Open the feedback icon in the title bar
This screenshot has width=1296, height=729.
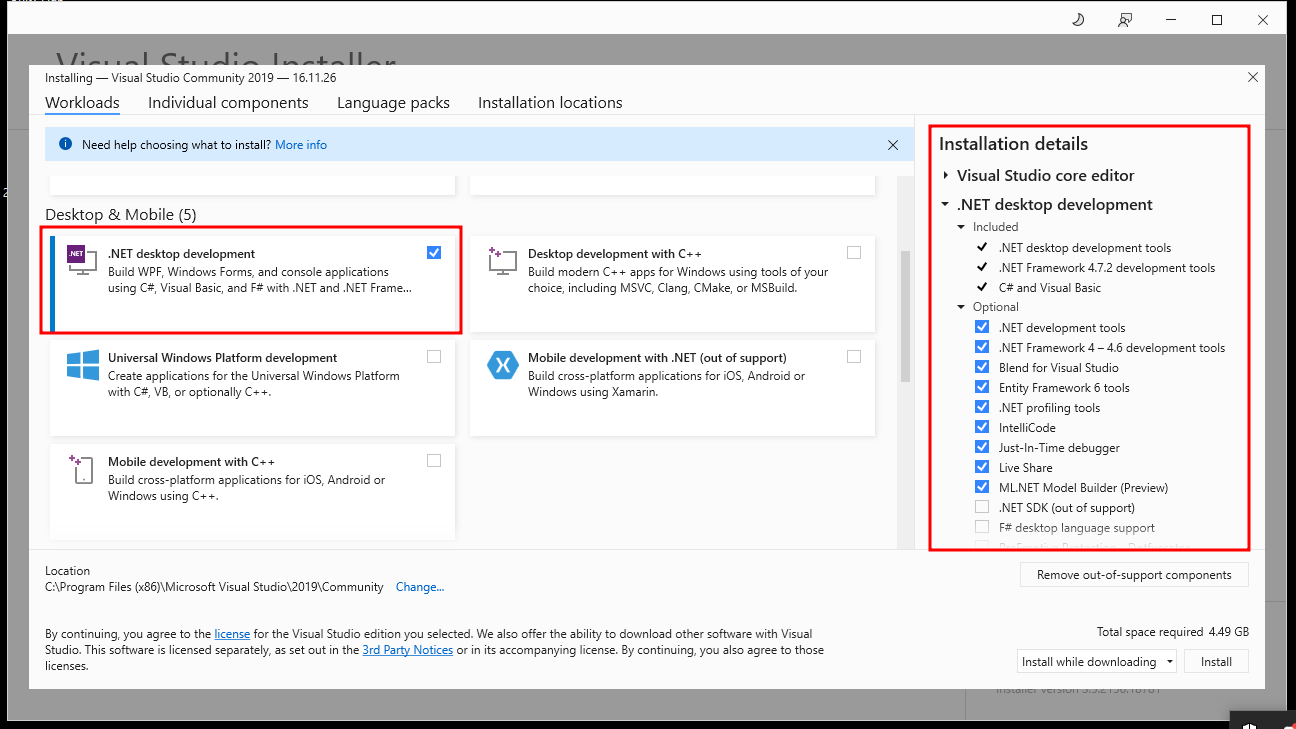click(x=1126, y=20)
